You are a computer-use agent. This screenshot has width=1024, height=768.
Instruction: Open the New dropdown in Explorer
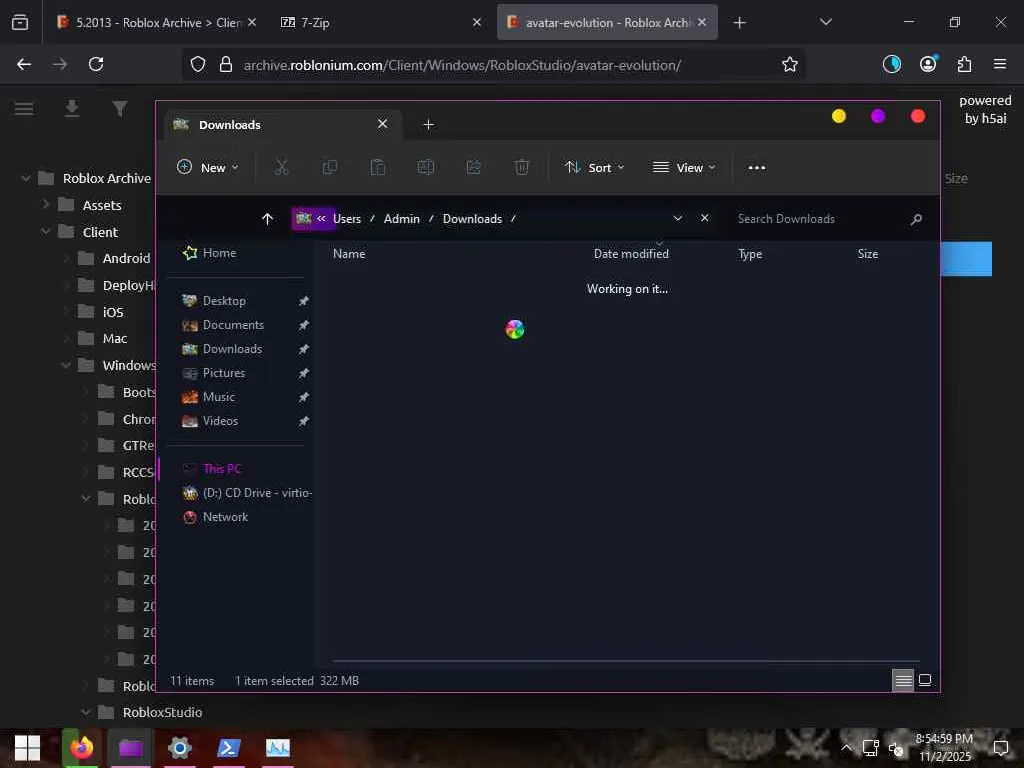[x=208, y=168]
